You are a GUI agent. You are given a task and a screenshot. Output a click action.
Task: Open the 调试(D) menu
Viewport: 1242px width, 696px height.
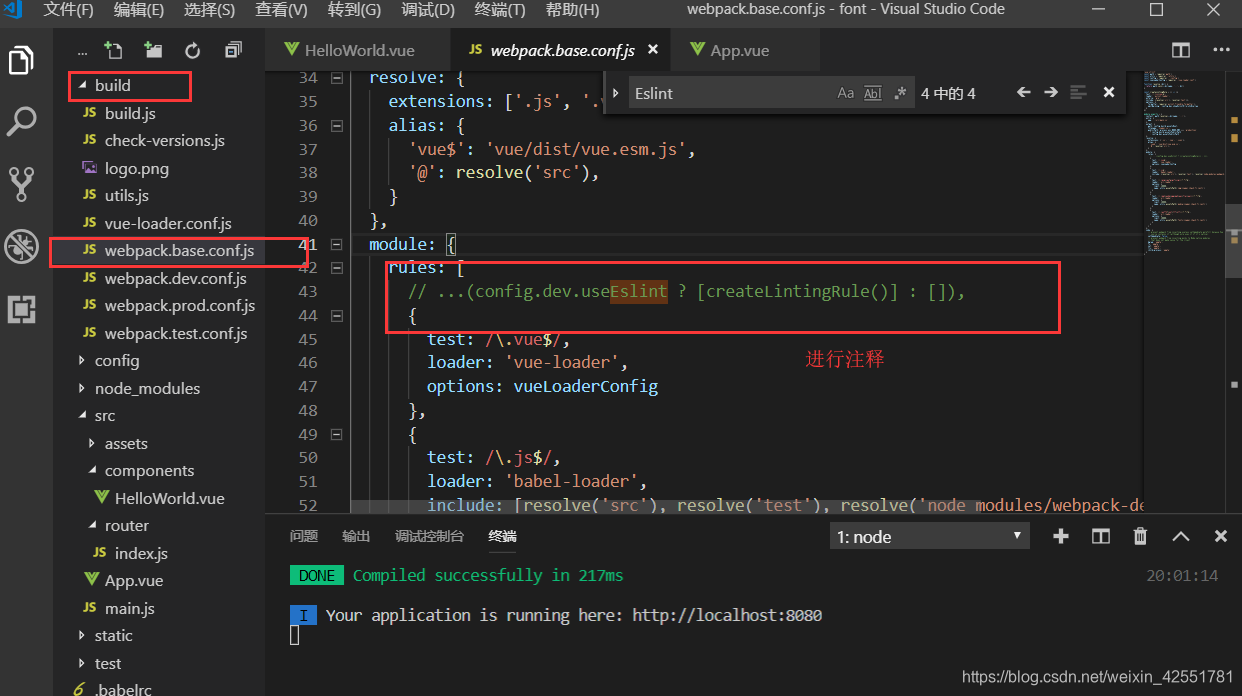point(427,10)
